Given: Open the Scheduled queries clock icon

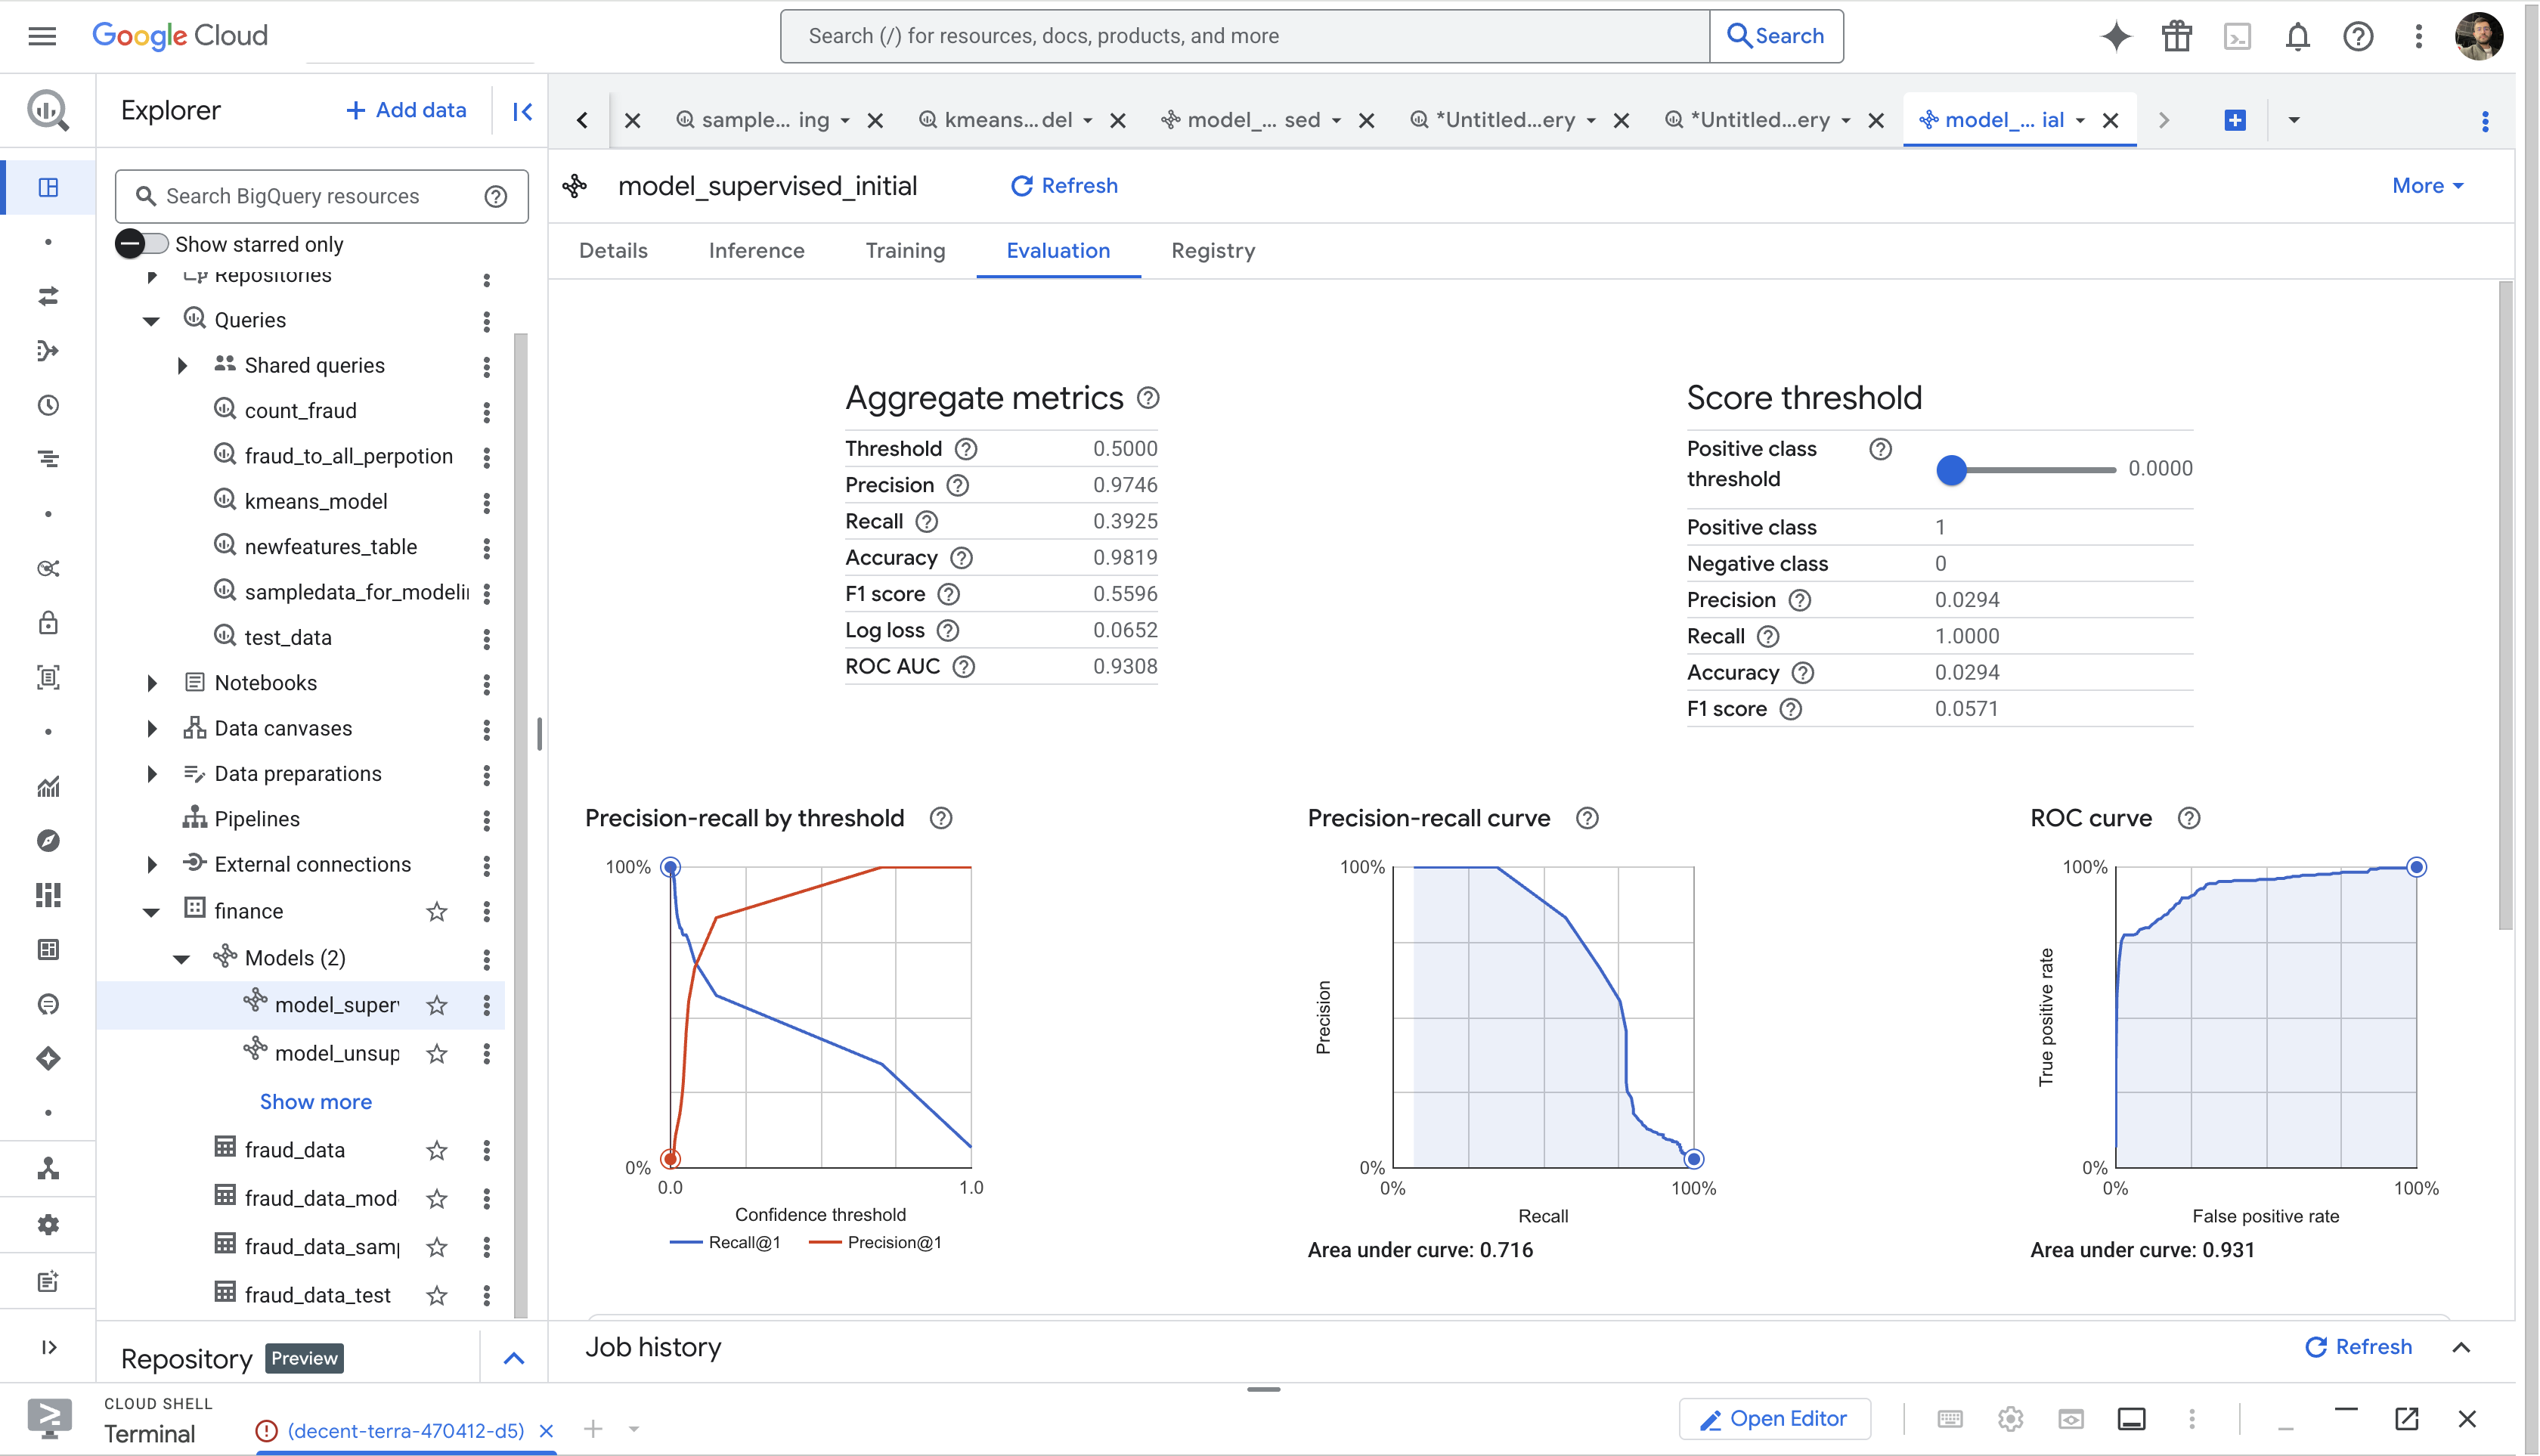Looking at the screenshot, I should click(x=48, y=405).
